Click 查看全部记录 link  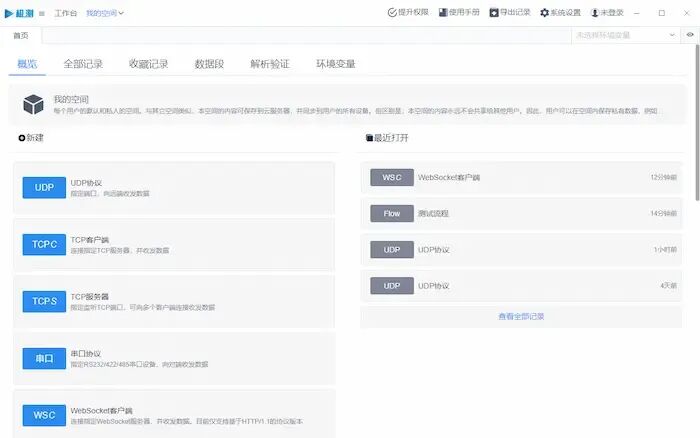(521, 317)
